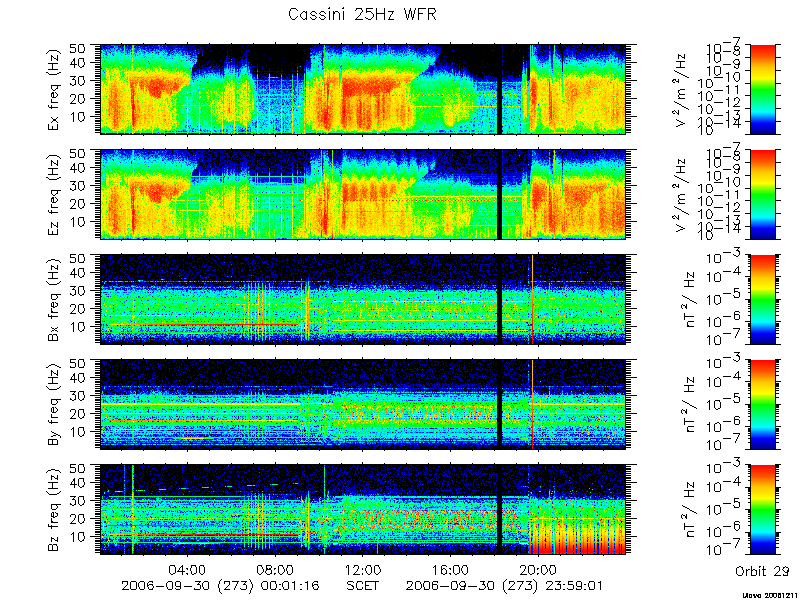The image size is (800, 600).
Task: Click the "08:00" time axis label
Action: (x=276, y=570)
